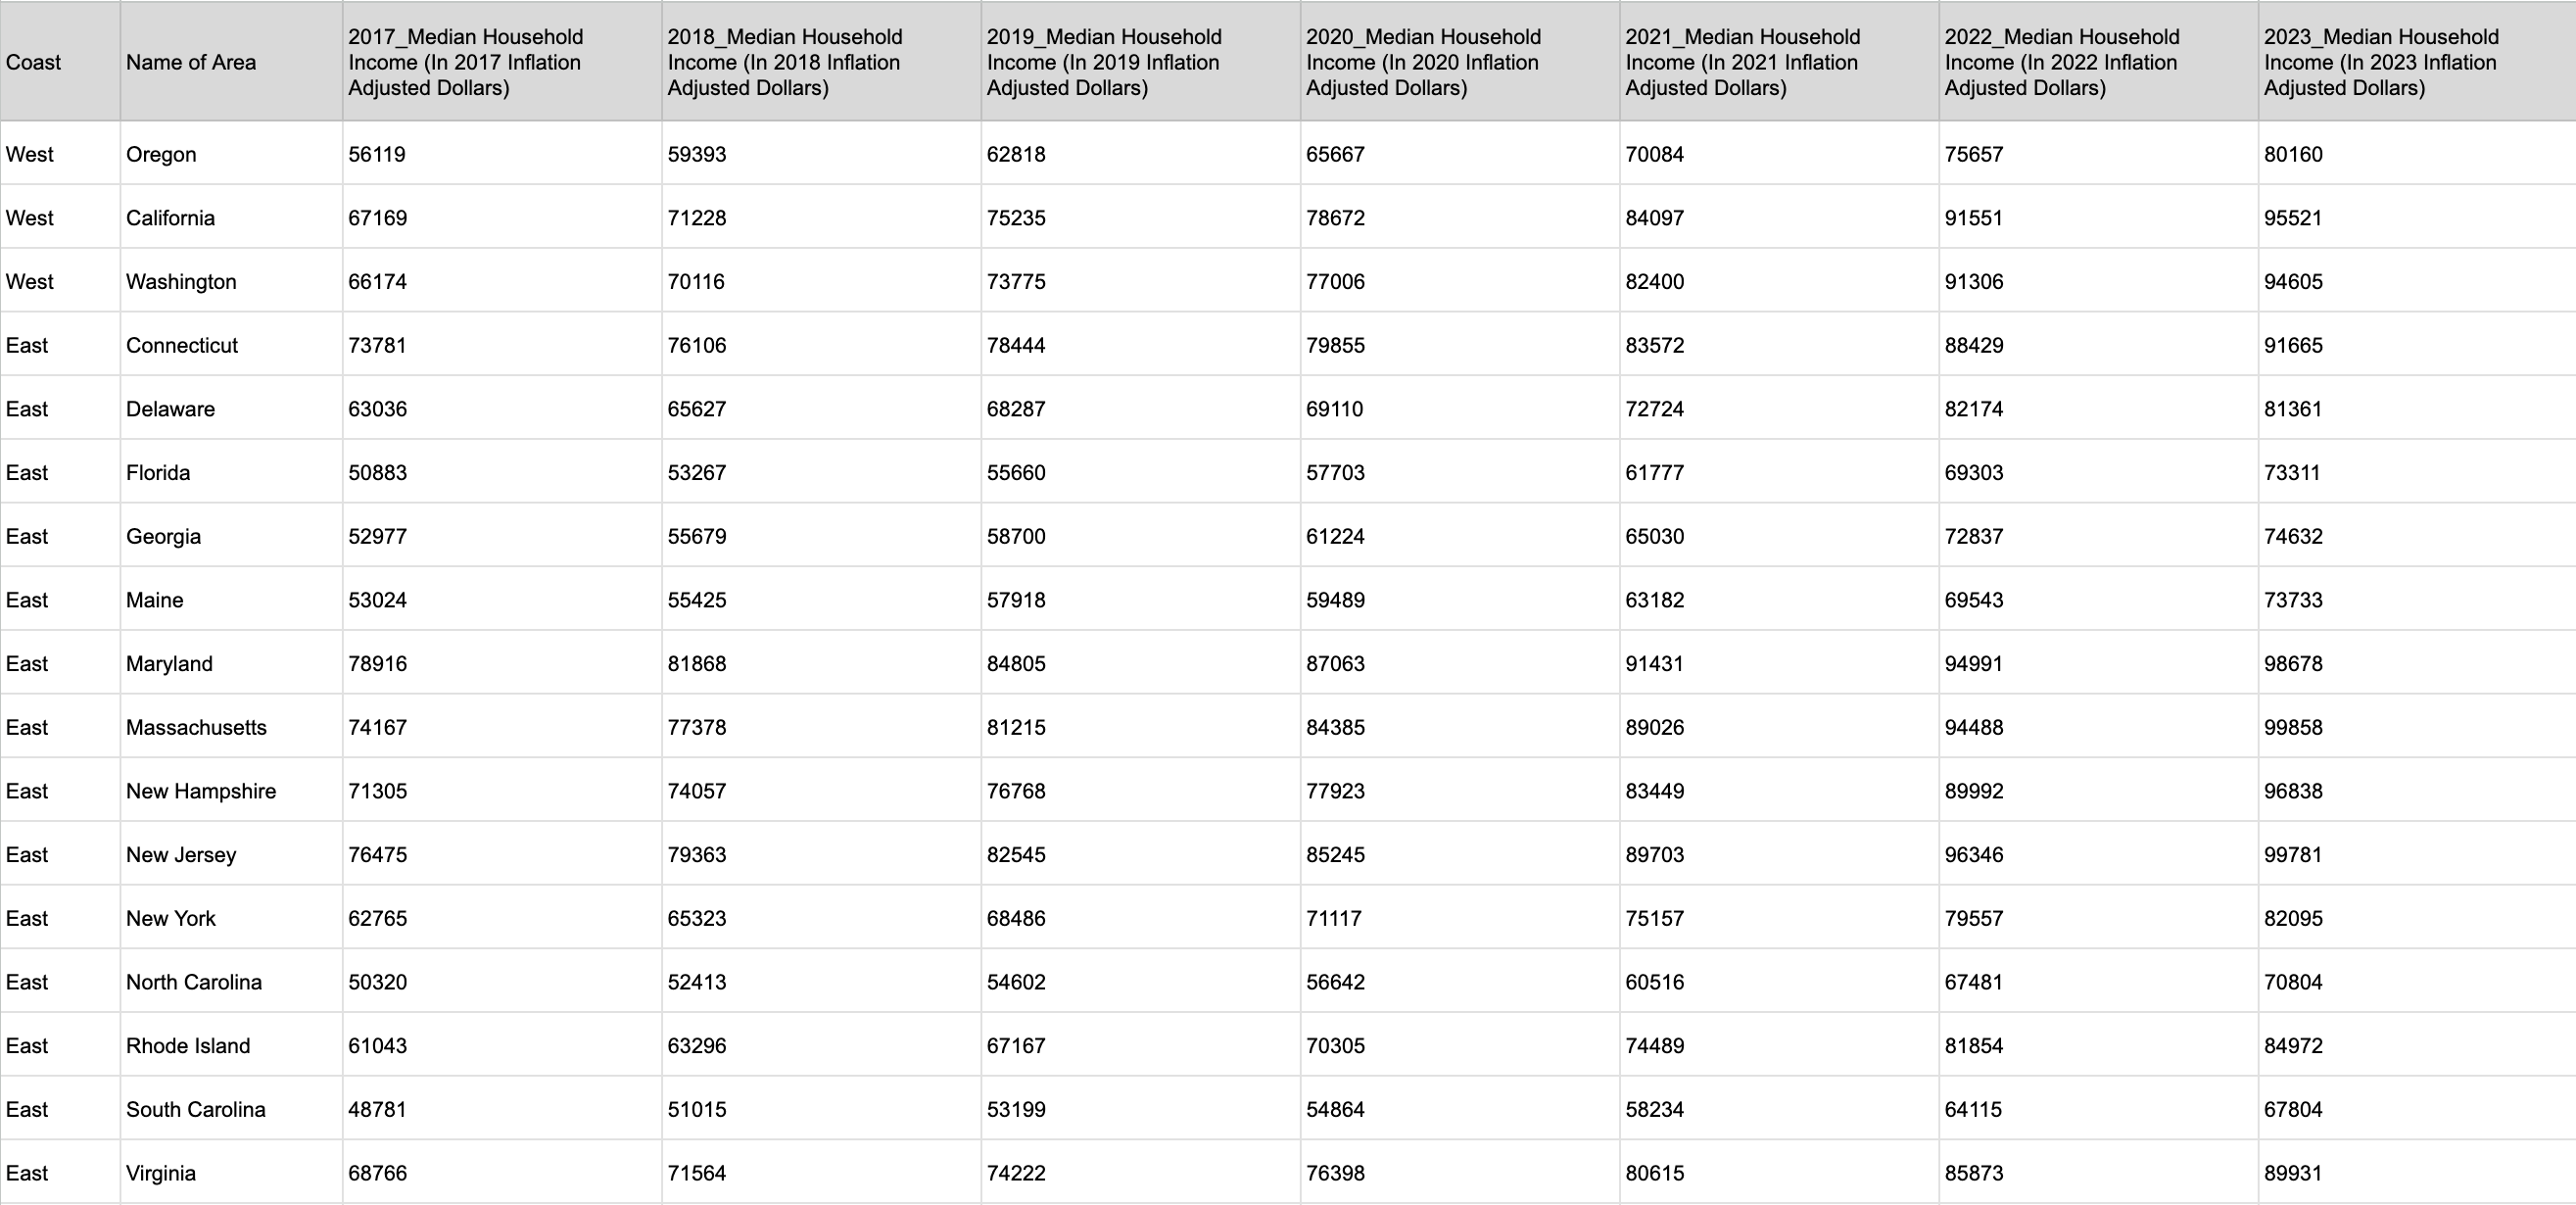Select the Rhode Island name cell

pyautogui.click(x=188, y=1046)
